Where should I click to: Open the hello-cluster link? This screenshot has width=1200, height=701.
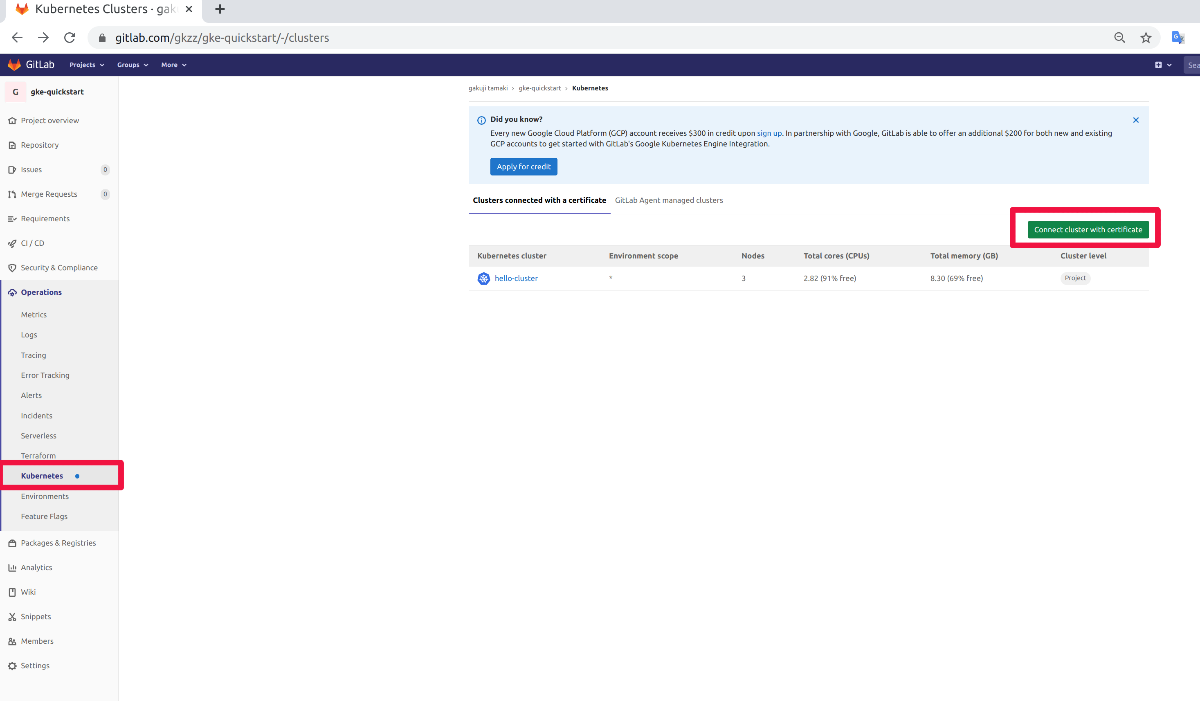coord(516,278)
